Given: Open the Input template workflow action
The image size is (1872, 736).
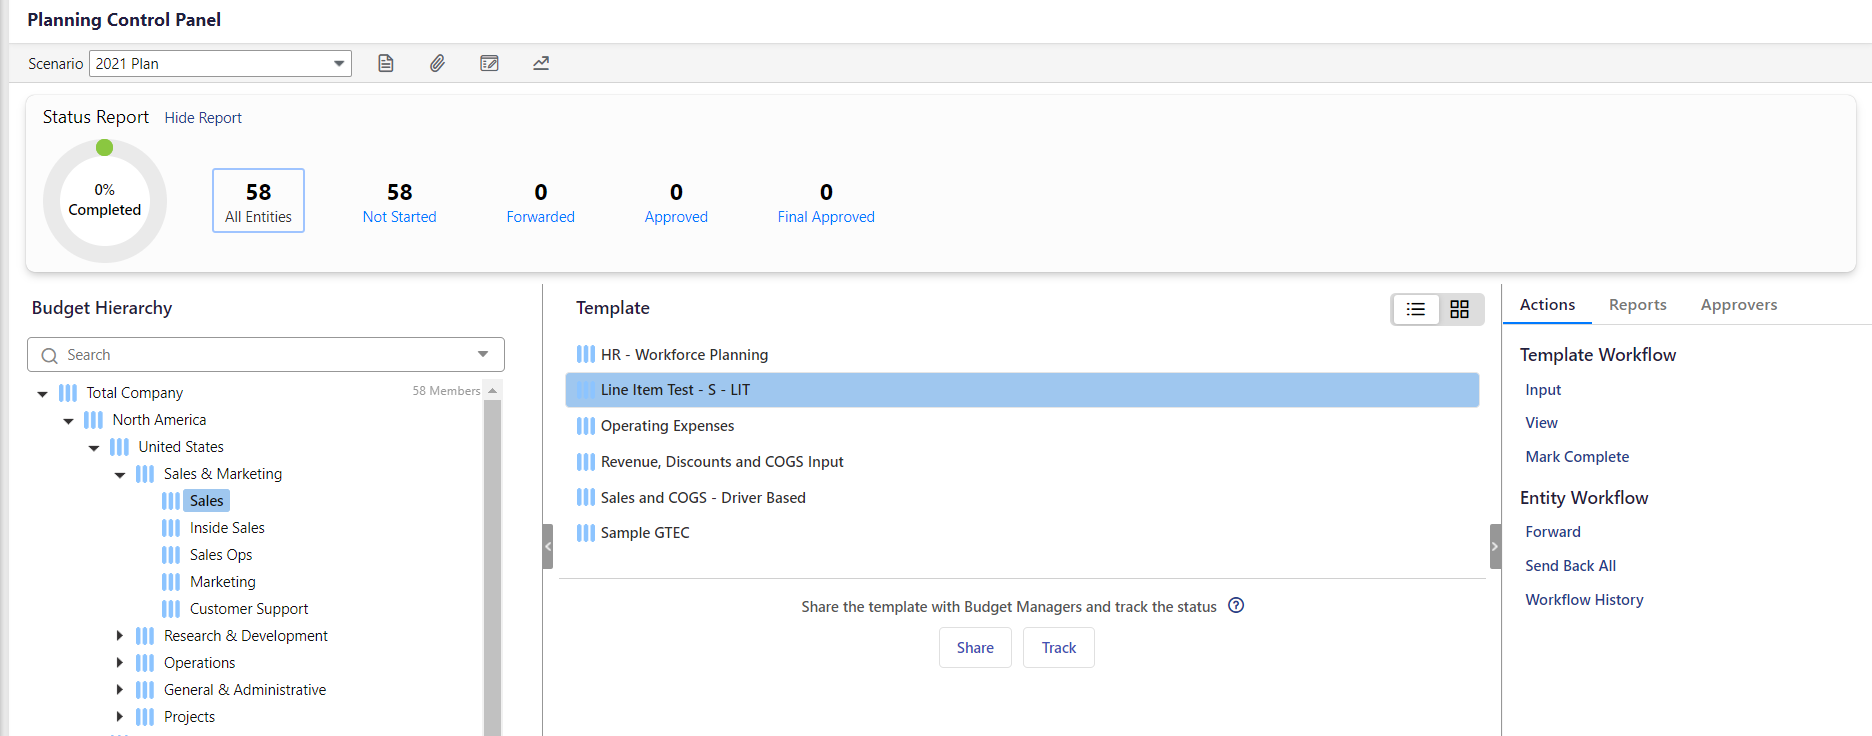Looking at the screenshot, I should click(1543, 390).
